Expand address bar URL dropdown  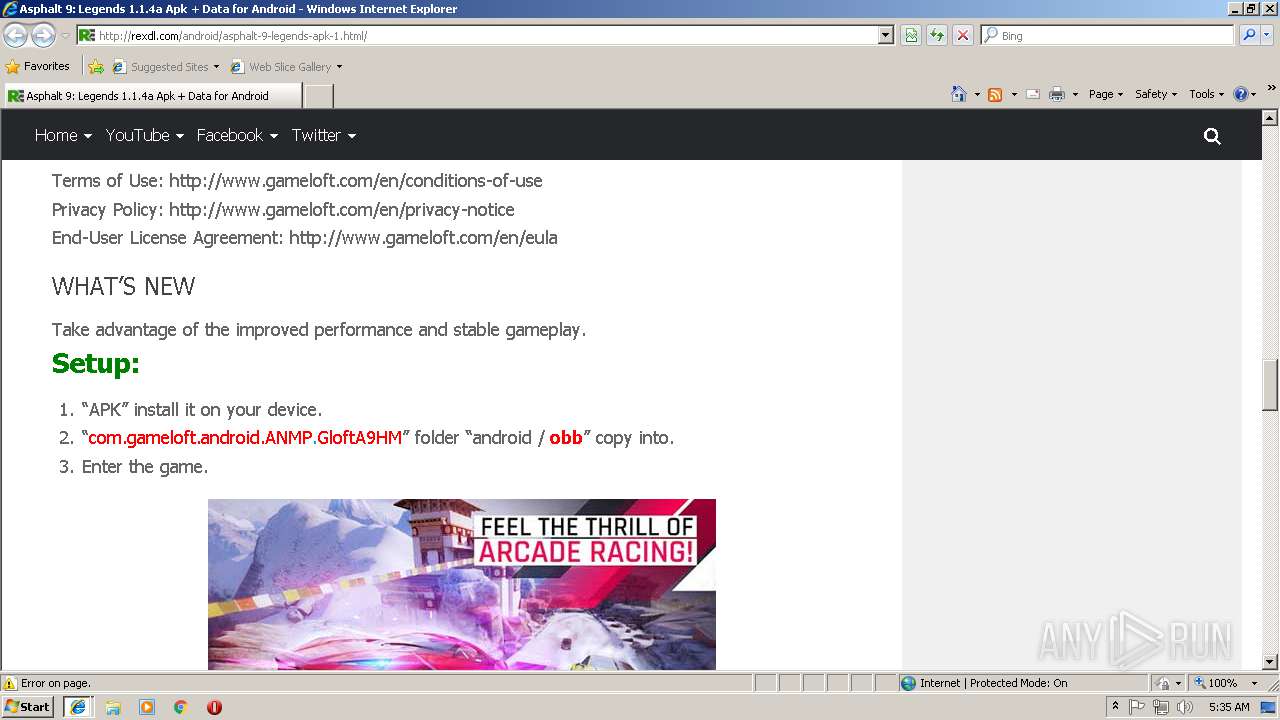tap(885, 35)
